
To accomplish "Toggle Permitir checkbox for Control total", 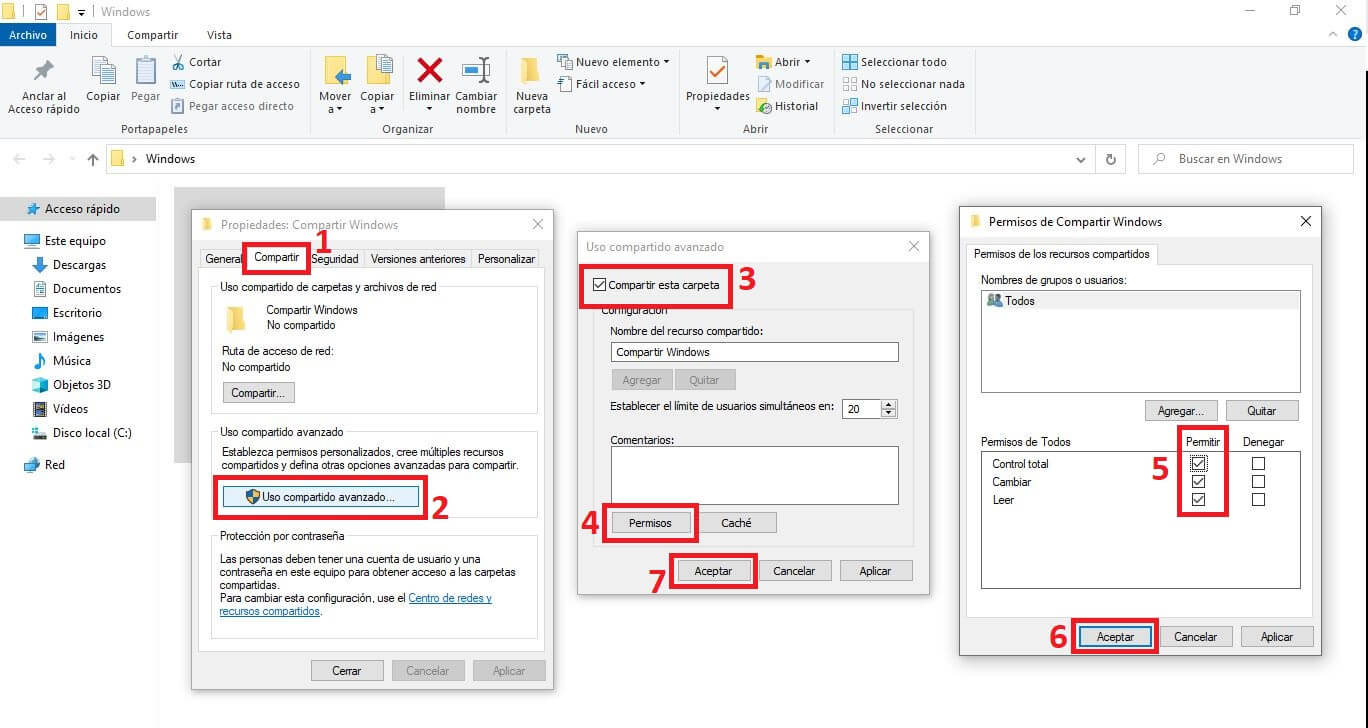I will click(x=1199, y=464).
